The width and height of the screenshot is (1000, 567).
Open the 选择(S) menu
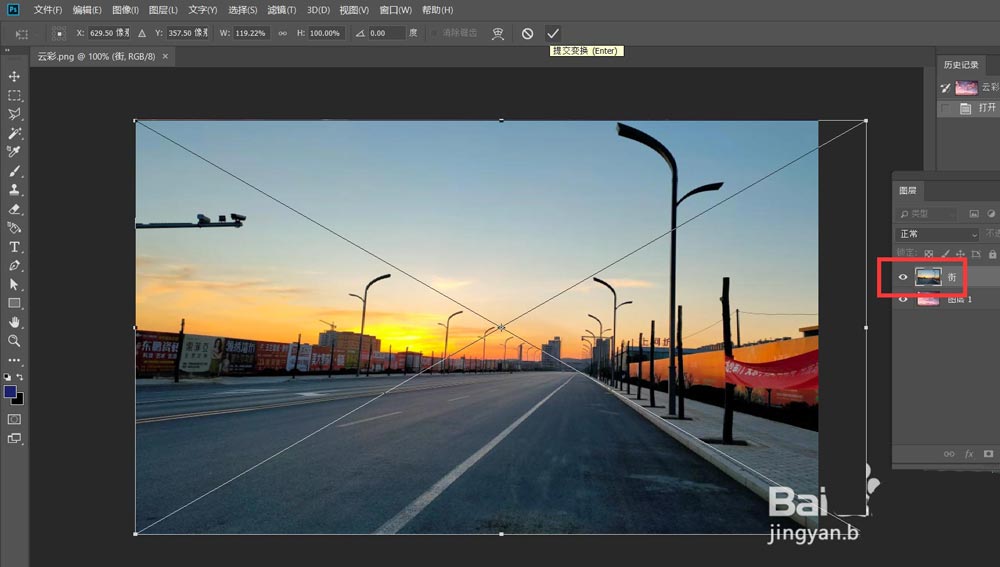coord(242,10)
